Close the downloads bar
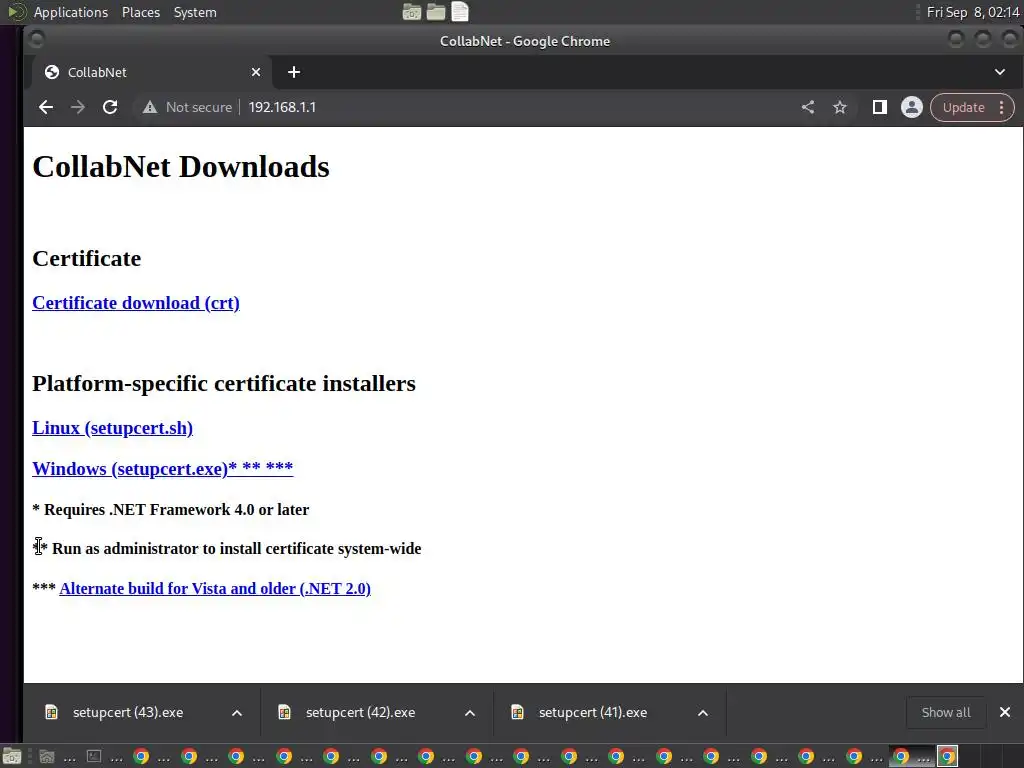Viewport: 1024px width, 768px height. (x=1005, y=712)
